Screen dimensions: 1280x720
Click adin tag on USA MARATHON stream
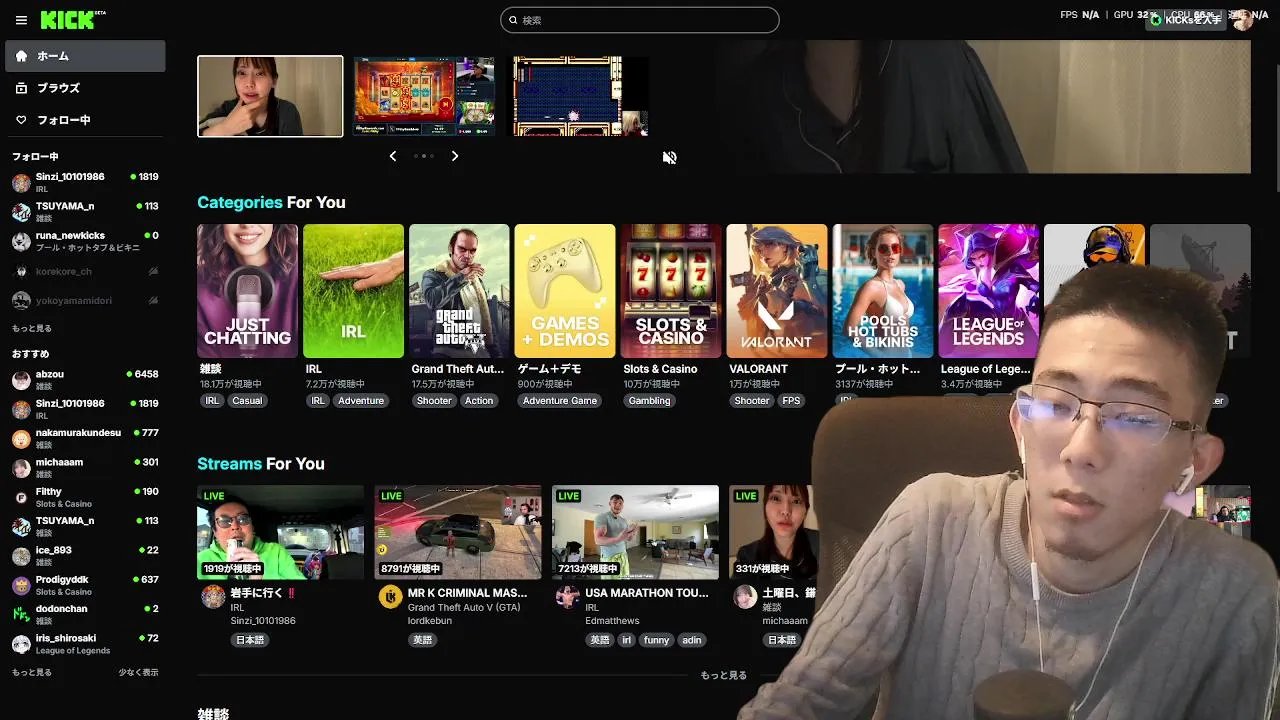point(692,640)
